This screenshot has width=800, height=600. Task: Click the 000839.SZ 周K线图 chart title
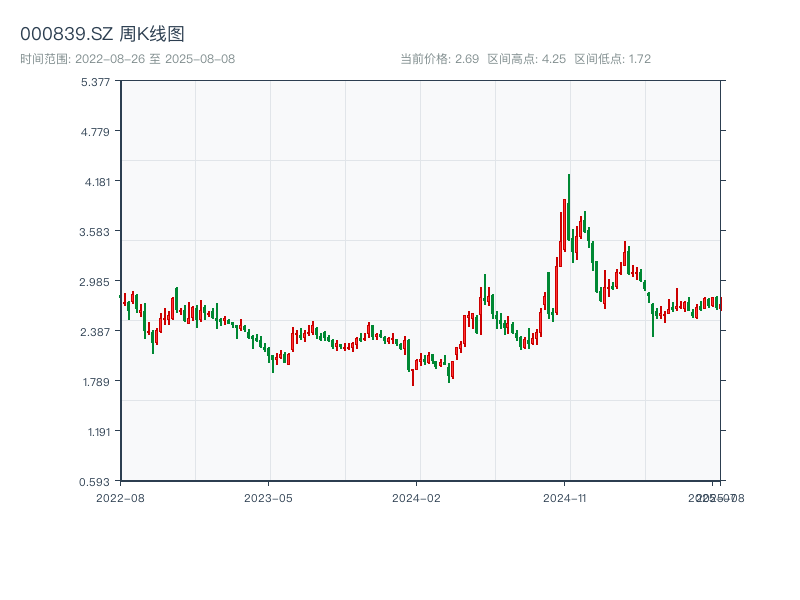click(x=102, y=34)
